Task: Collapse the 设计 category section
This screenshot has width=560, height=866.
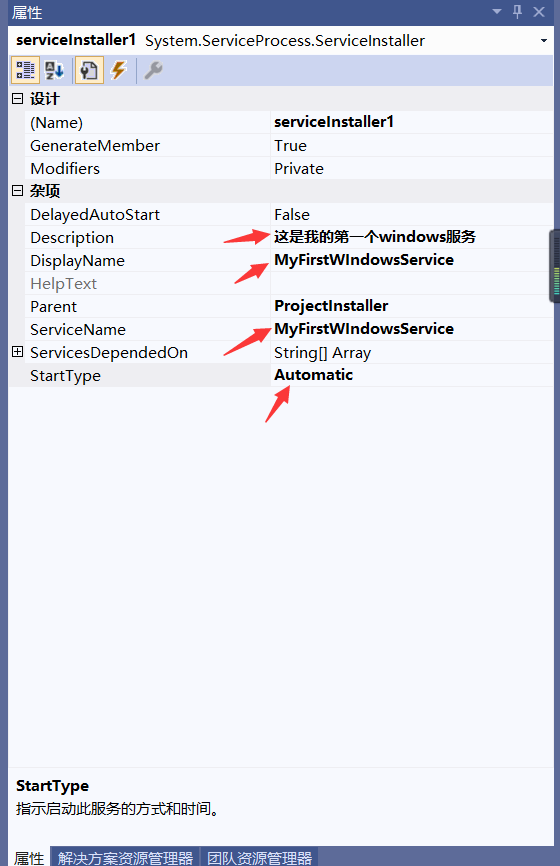Action: point(18,98)
